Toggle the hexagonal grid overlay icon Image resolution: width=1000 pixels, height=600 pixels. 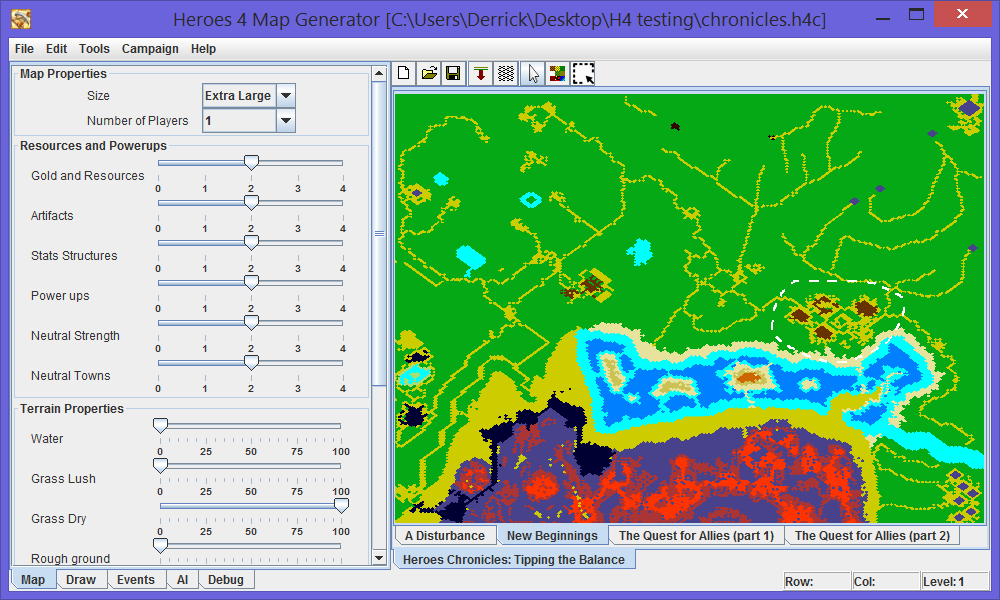click(506, 74)
